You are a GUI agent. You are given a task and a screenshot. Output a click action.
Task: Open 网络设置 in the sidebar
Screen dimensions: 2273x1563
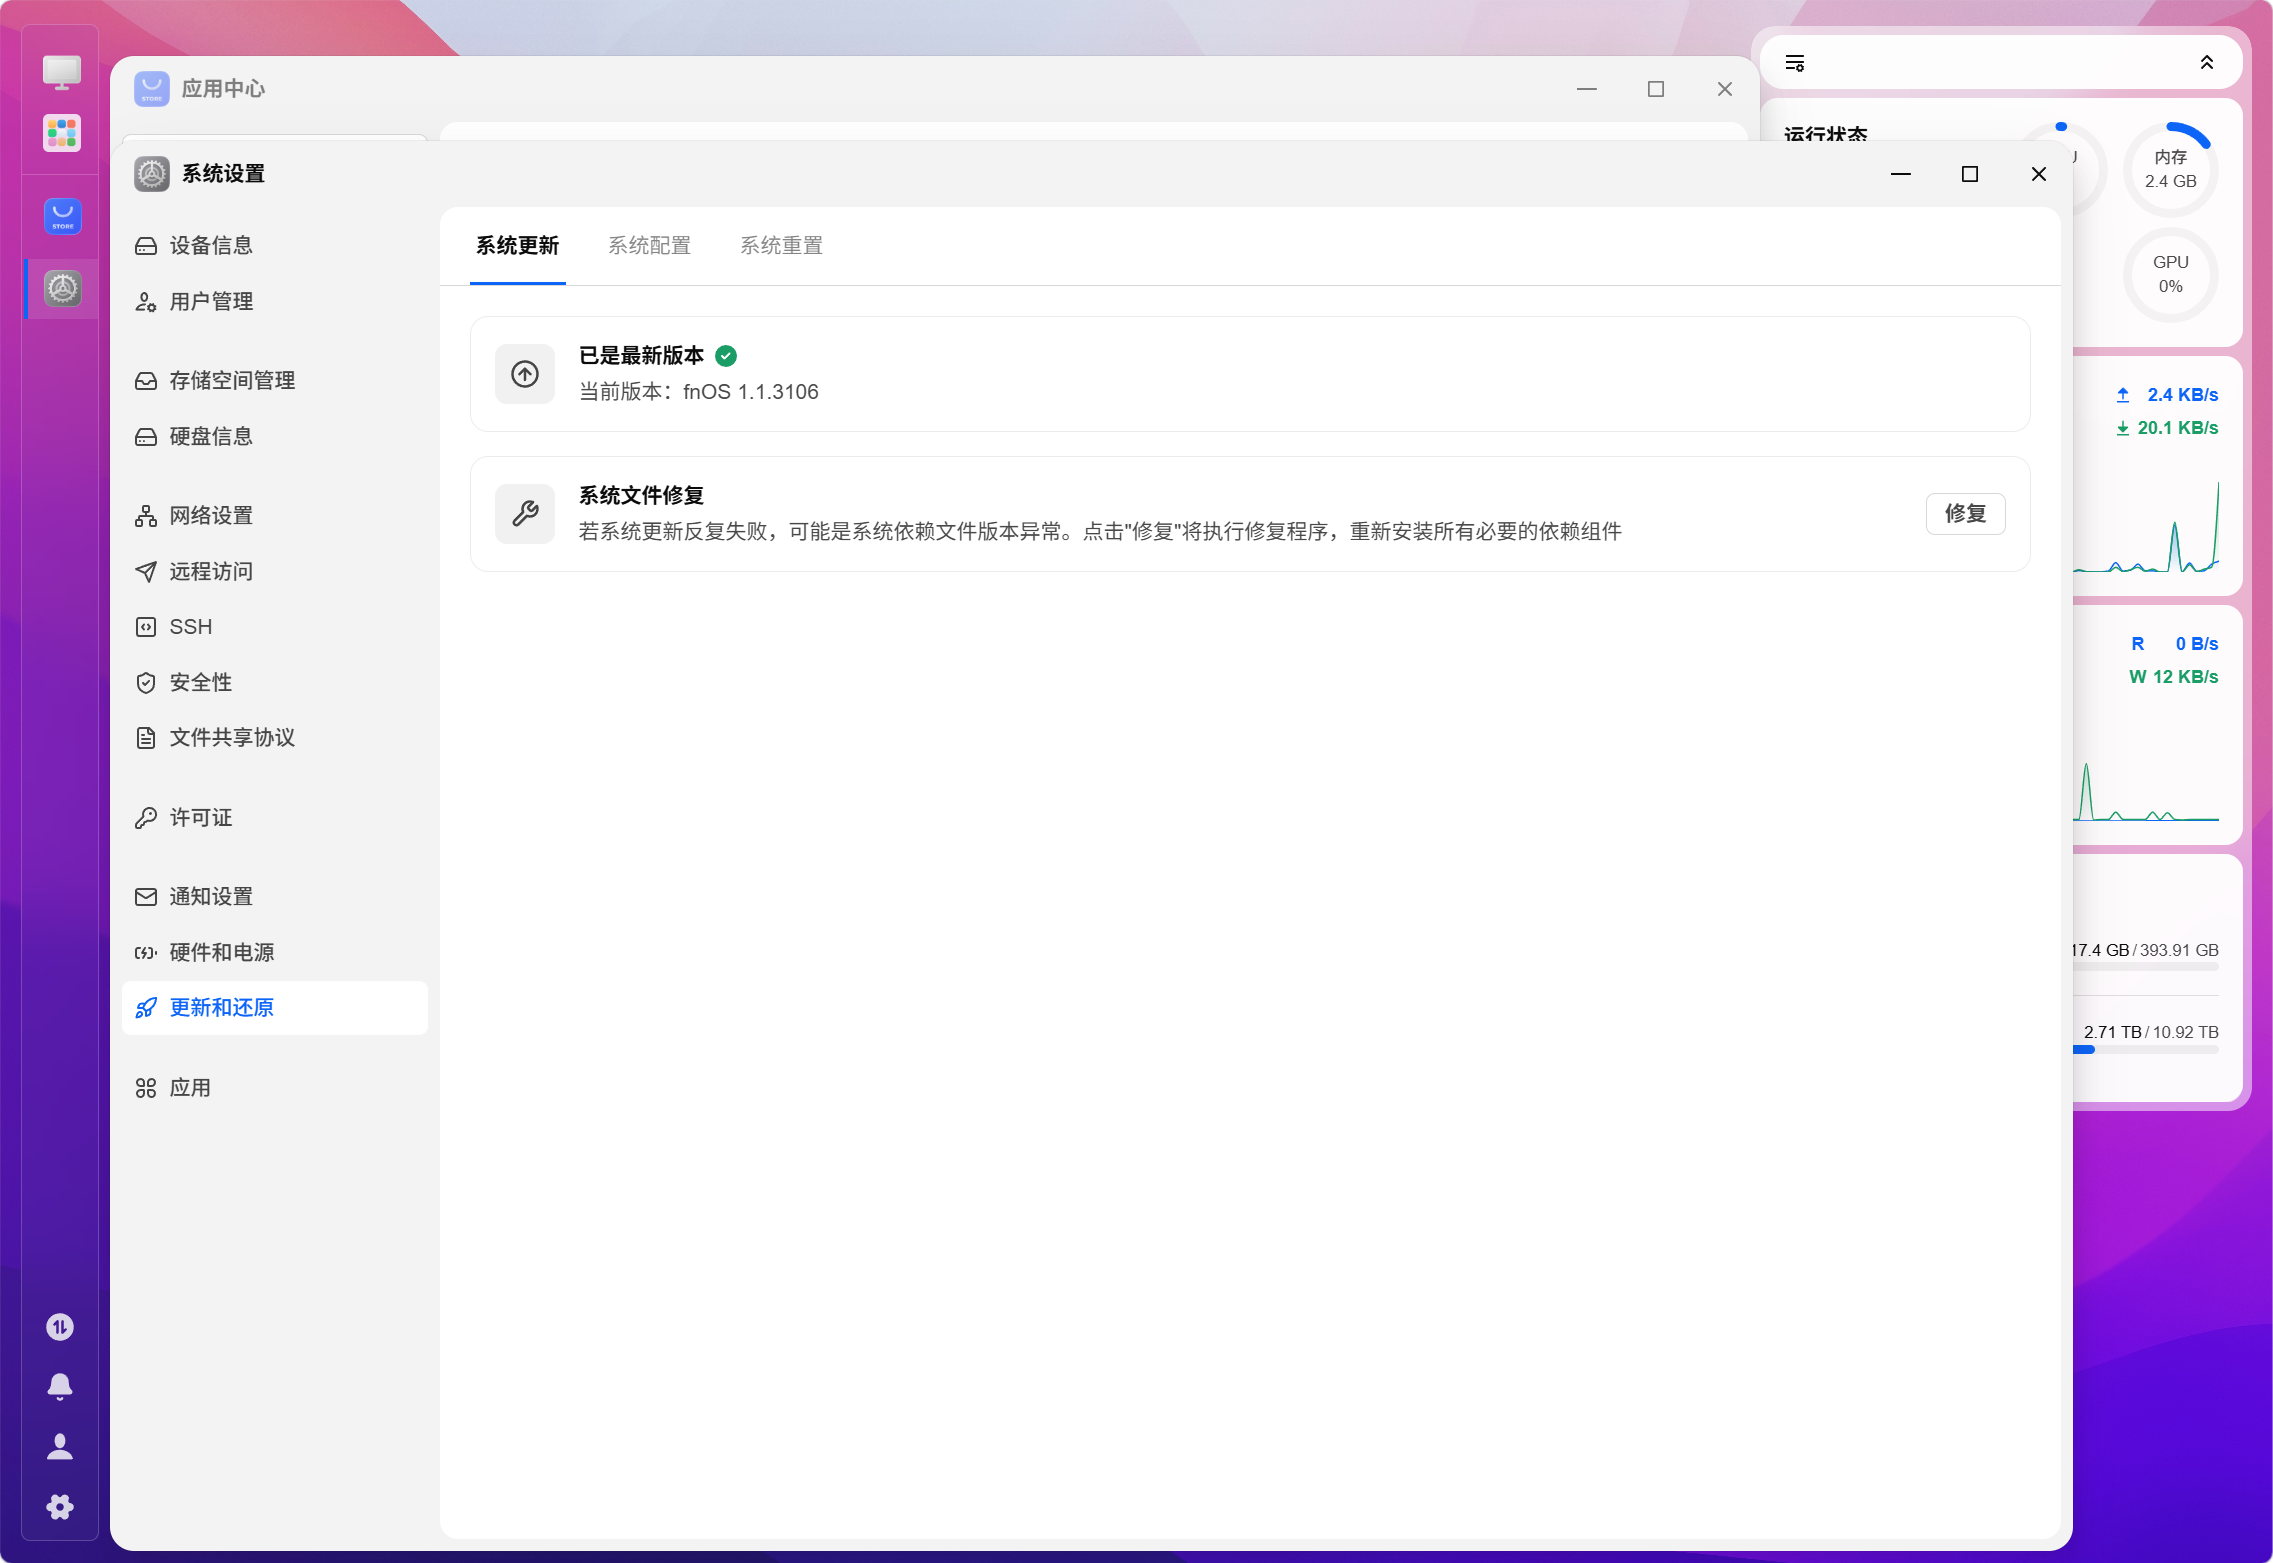275,516
